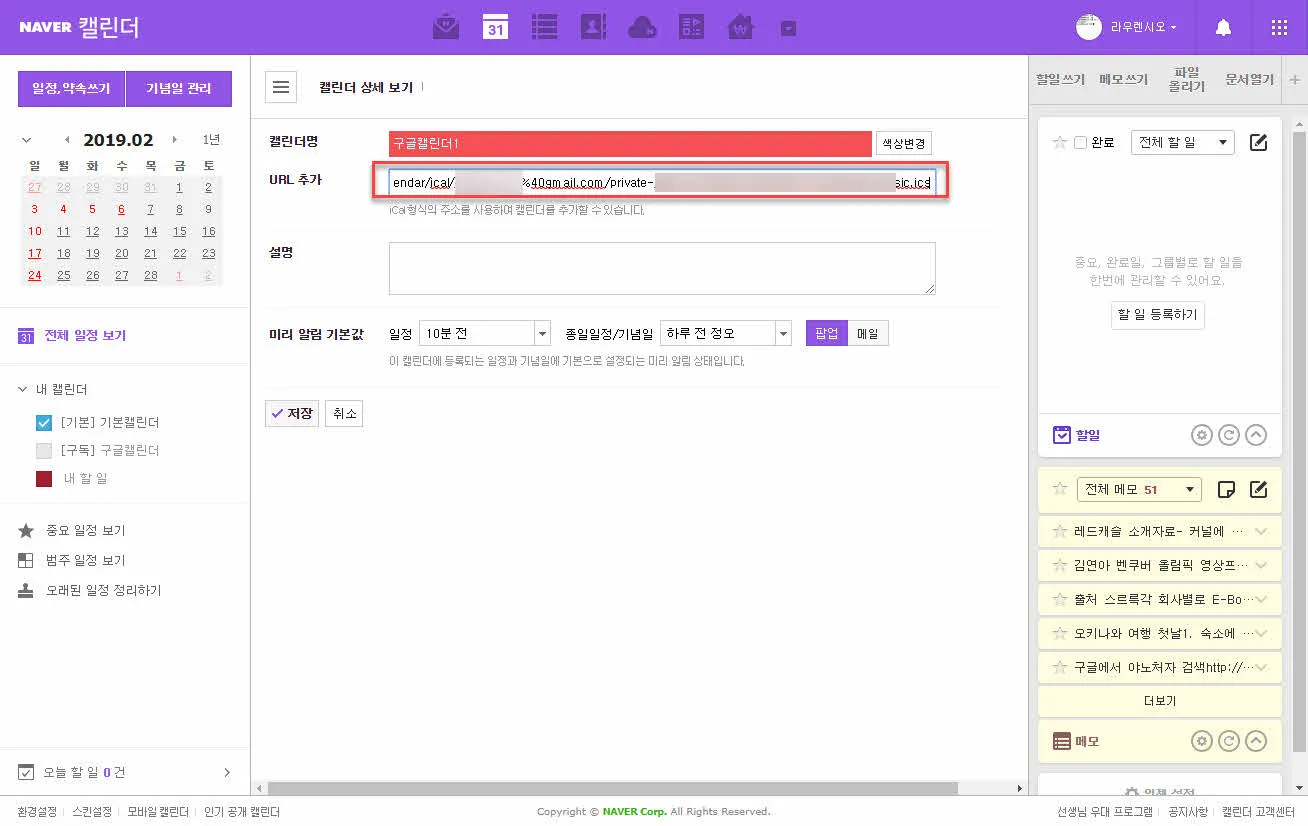Open to-do panel settings gear
This screenshot has width=1308, height=826.
point(1202,435)
